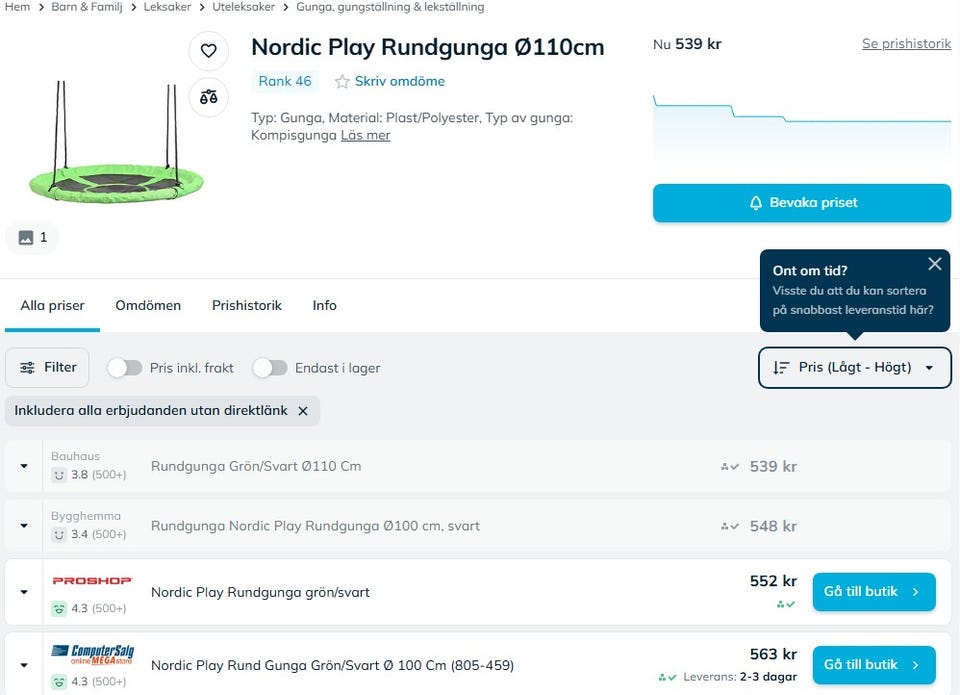Toggle 'Pris inkl. frakt' switch
The image size is (960, 695).
tap(125, 368)
